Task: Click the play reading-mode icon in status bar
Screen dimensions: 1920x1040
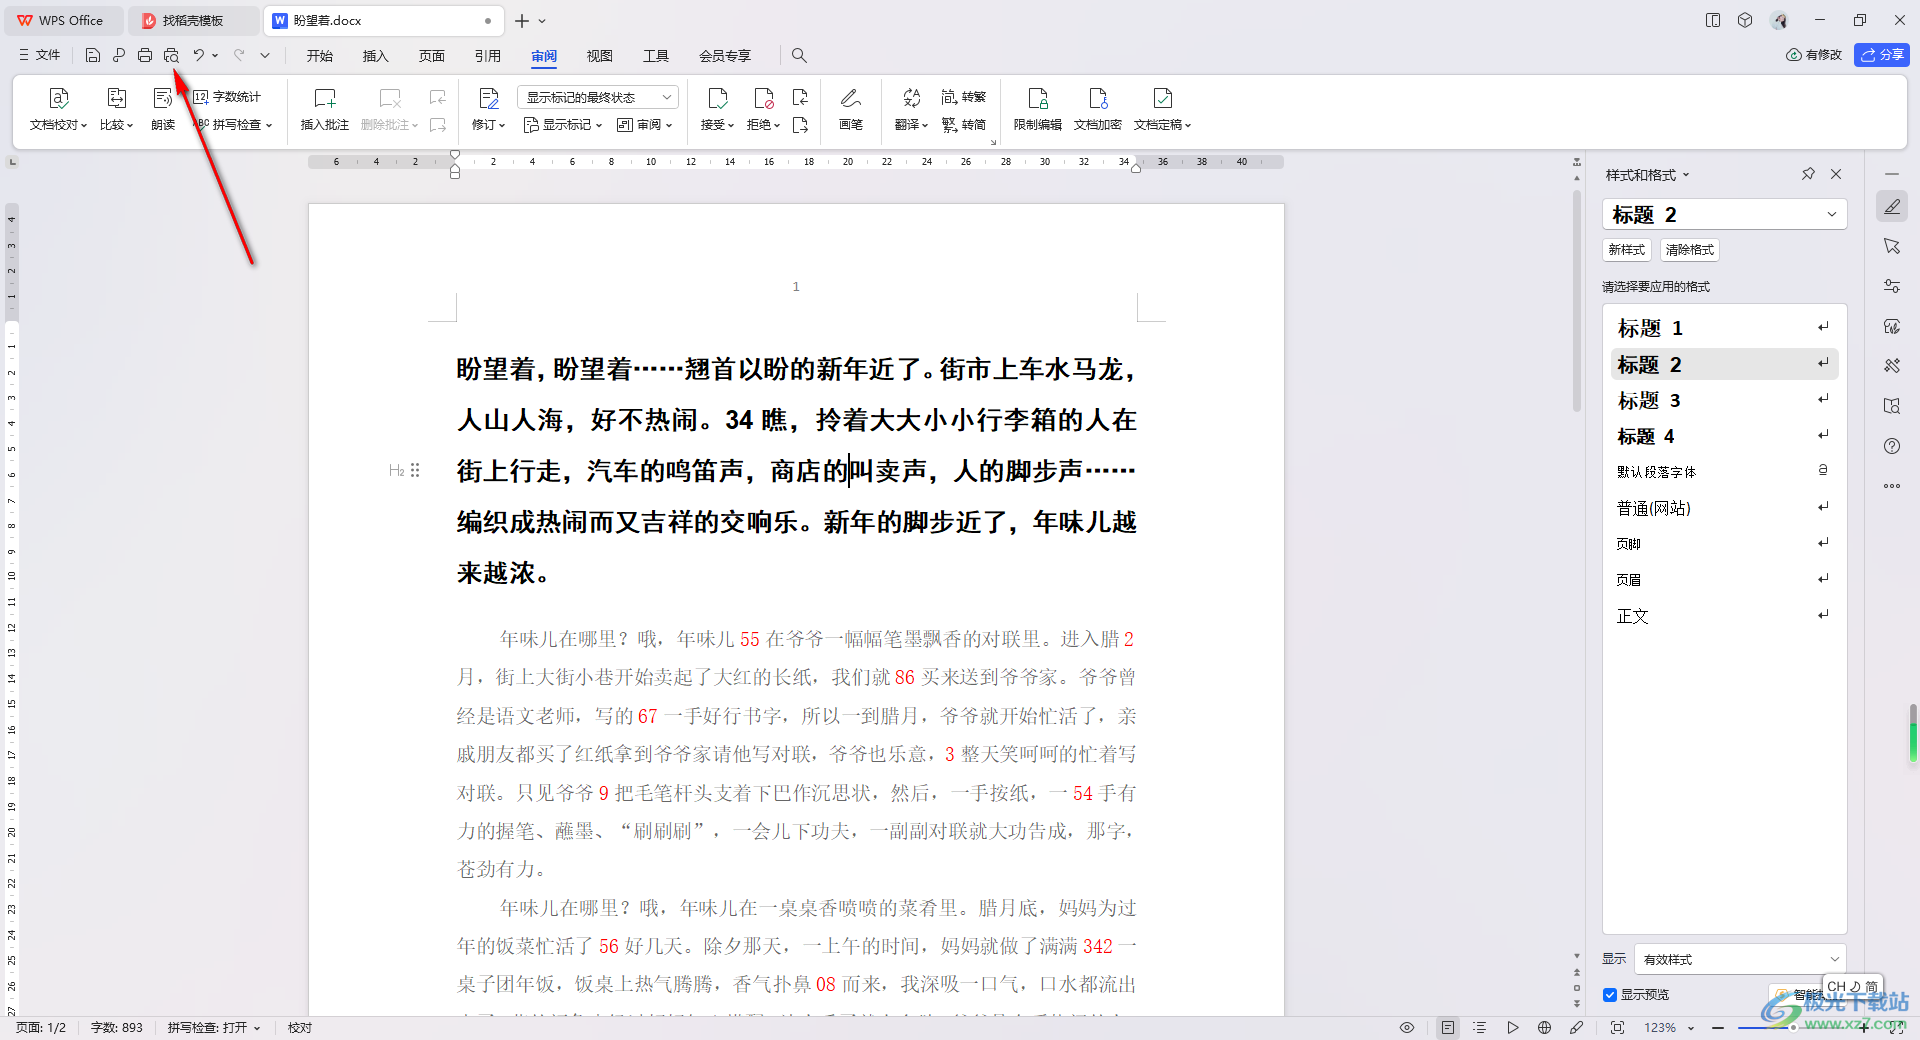Action: 1512,1028
